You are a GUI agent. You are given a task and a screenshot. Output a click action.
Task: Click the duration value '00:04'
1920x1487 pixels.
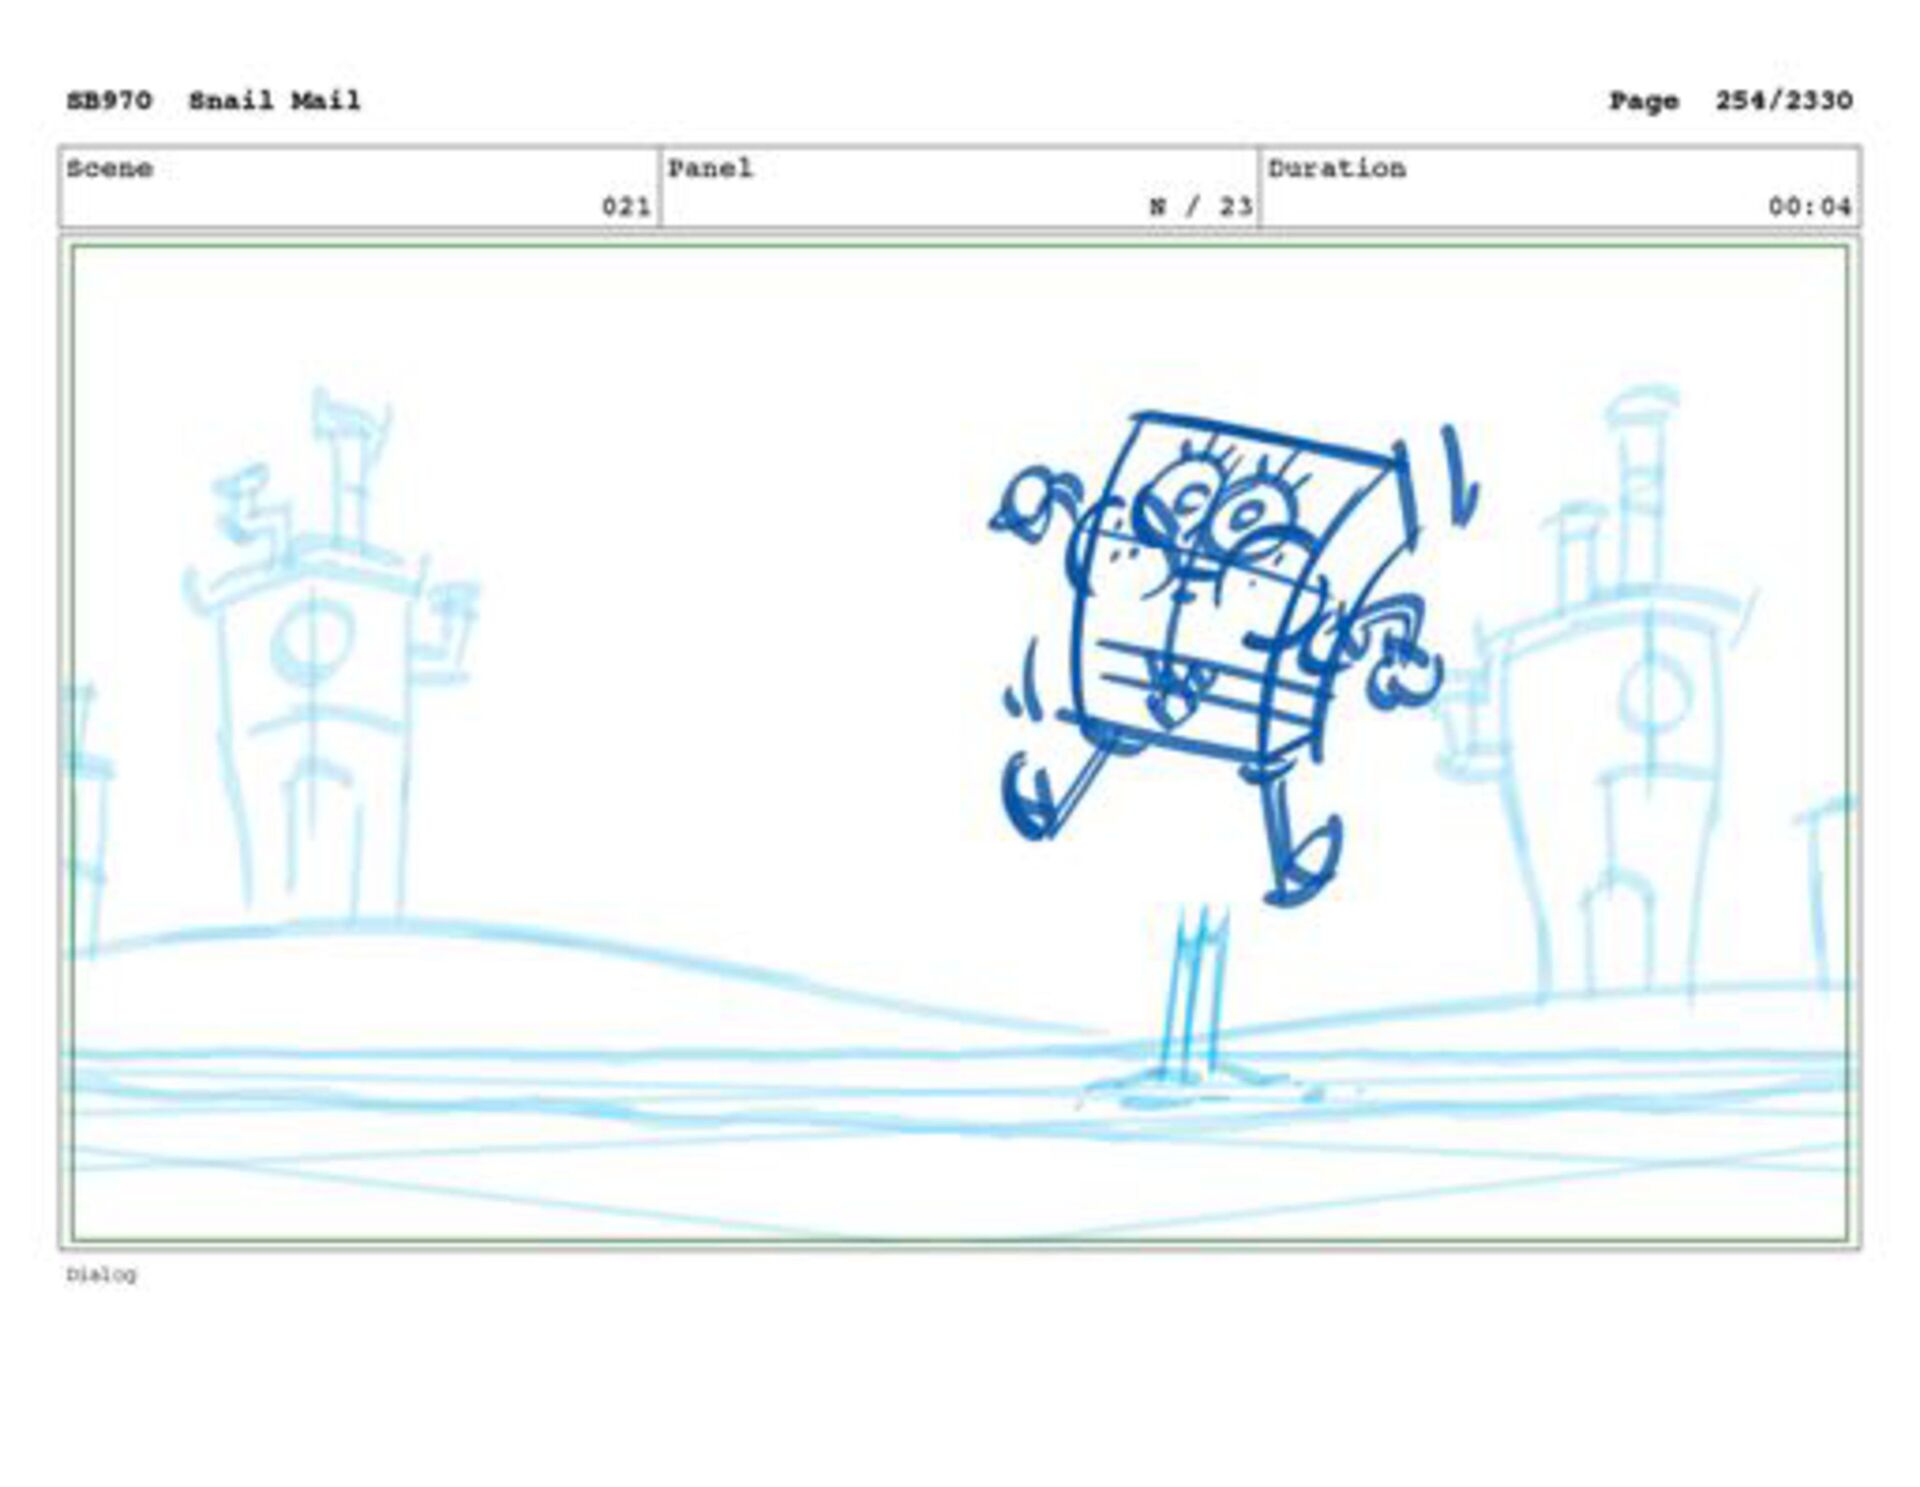[1810, 207]
